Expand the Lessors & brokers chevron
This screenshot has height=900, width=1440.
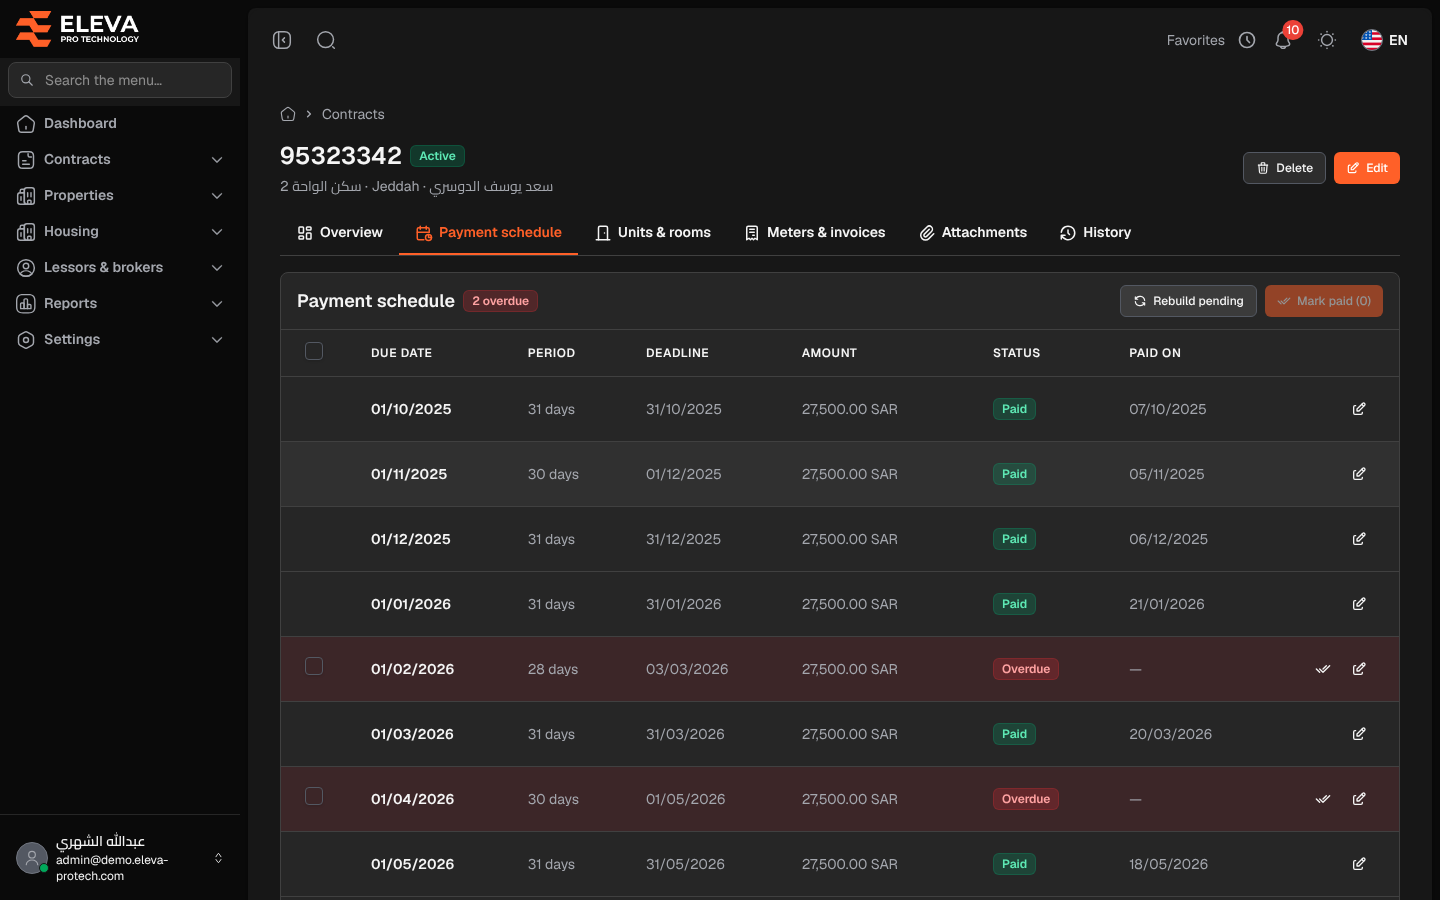pos(217,268)
